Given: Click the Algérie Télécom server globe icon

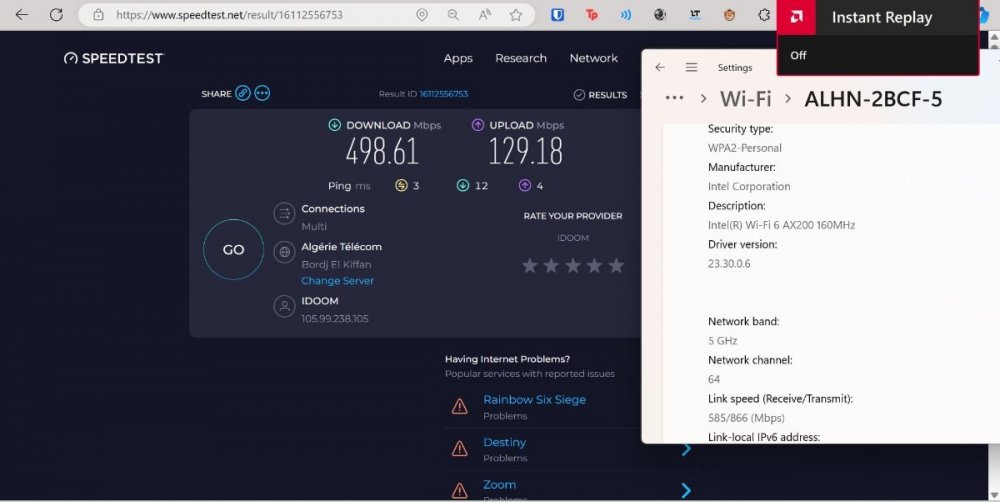Looking at the screenshot, I should click(x=284, y=252).
